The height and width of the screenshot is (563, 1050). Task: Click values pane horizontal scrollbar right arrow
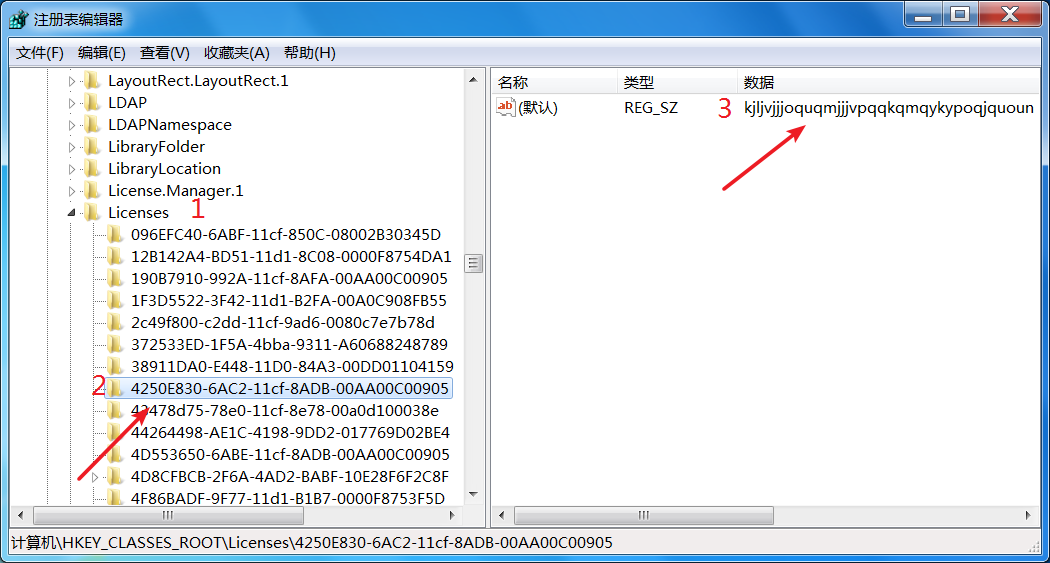1028,515
